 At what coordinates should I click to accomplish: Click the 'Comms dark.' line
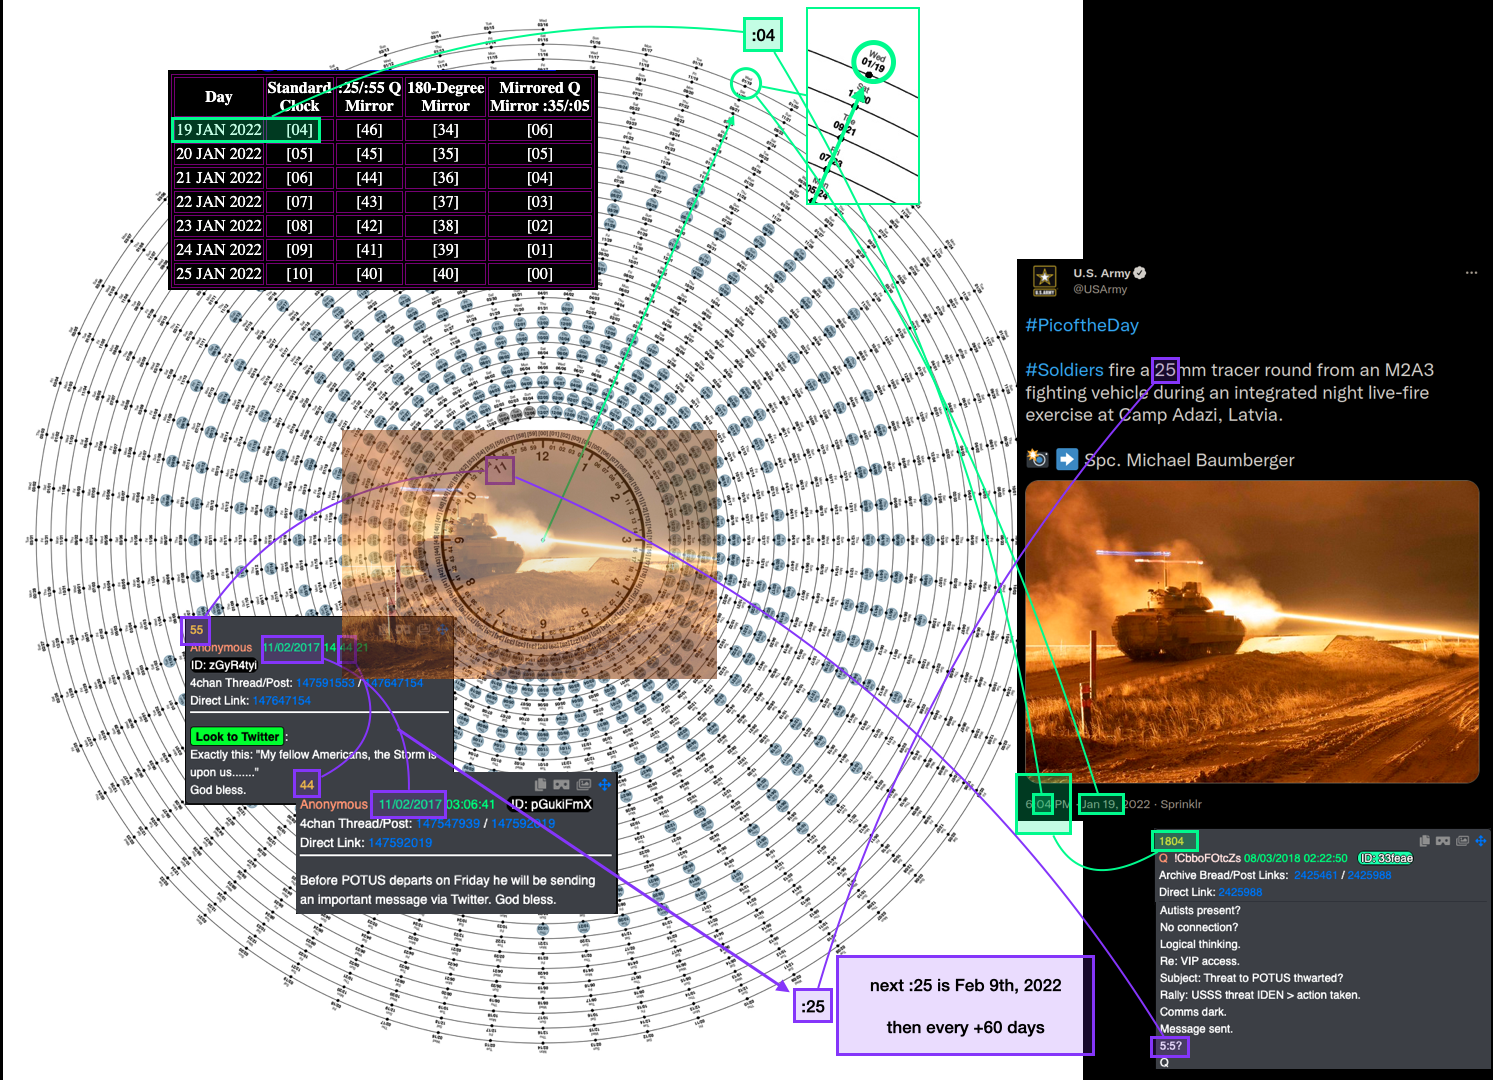pyautogui.click(x=1193, y=1012)
